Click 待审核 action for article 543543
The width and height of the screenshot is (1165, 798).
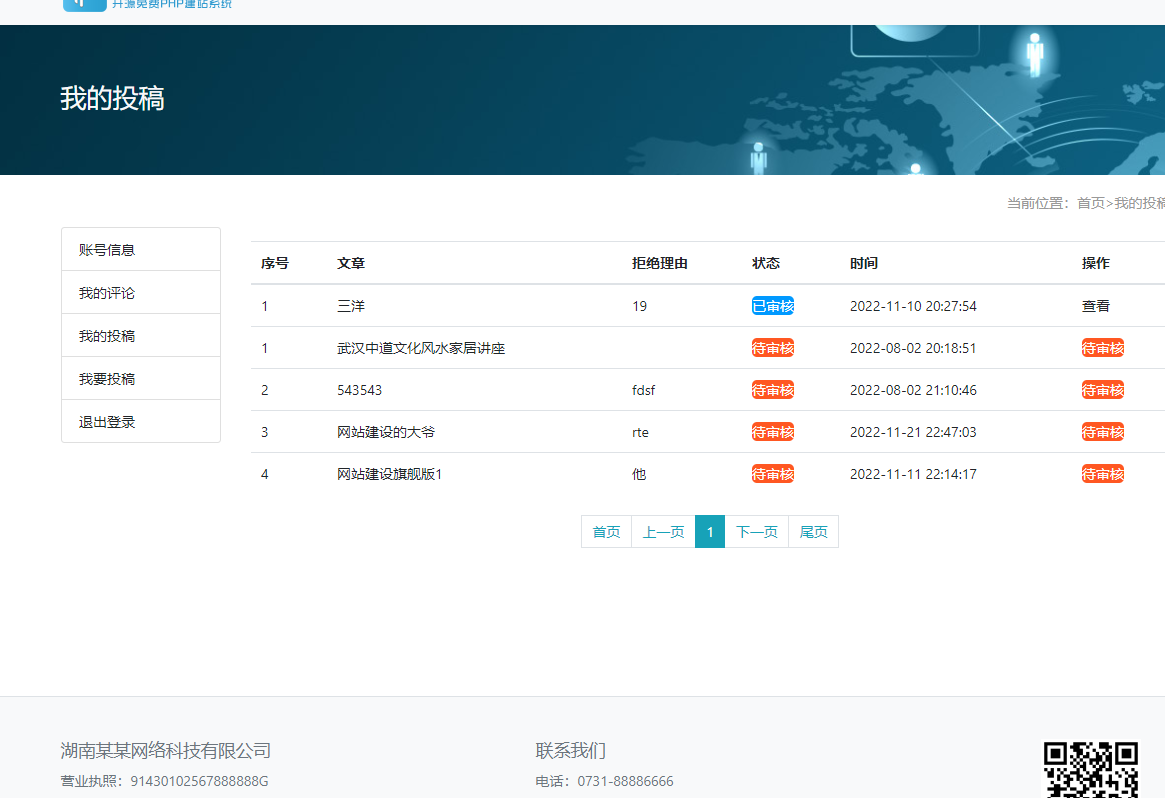coord(1102,390)
